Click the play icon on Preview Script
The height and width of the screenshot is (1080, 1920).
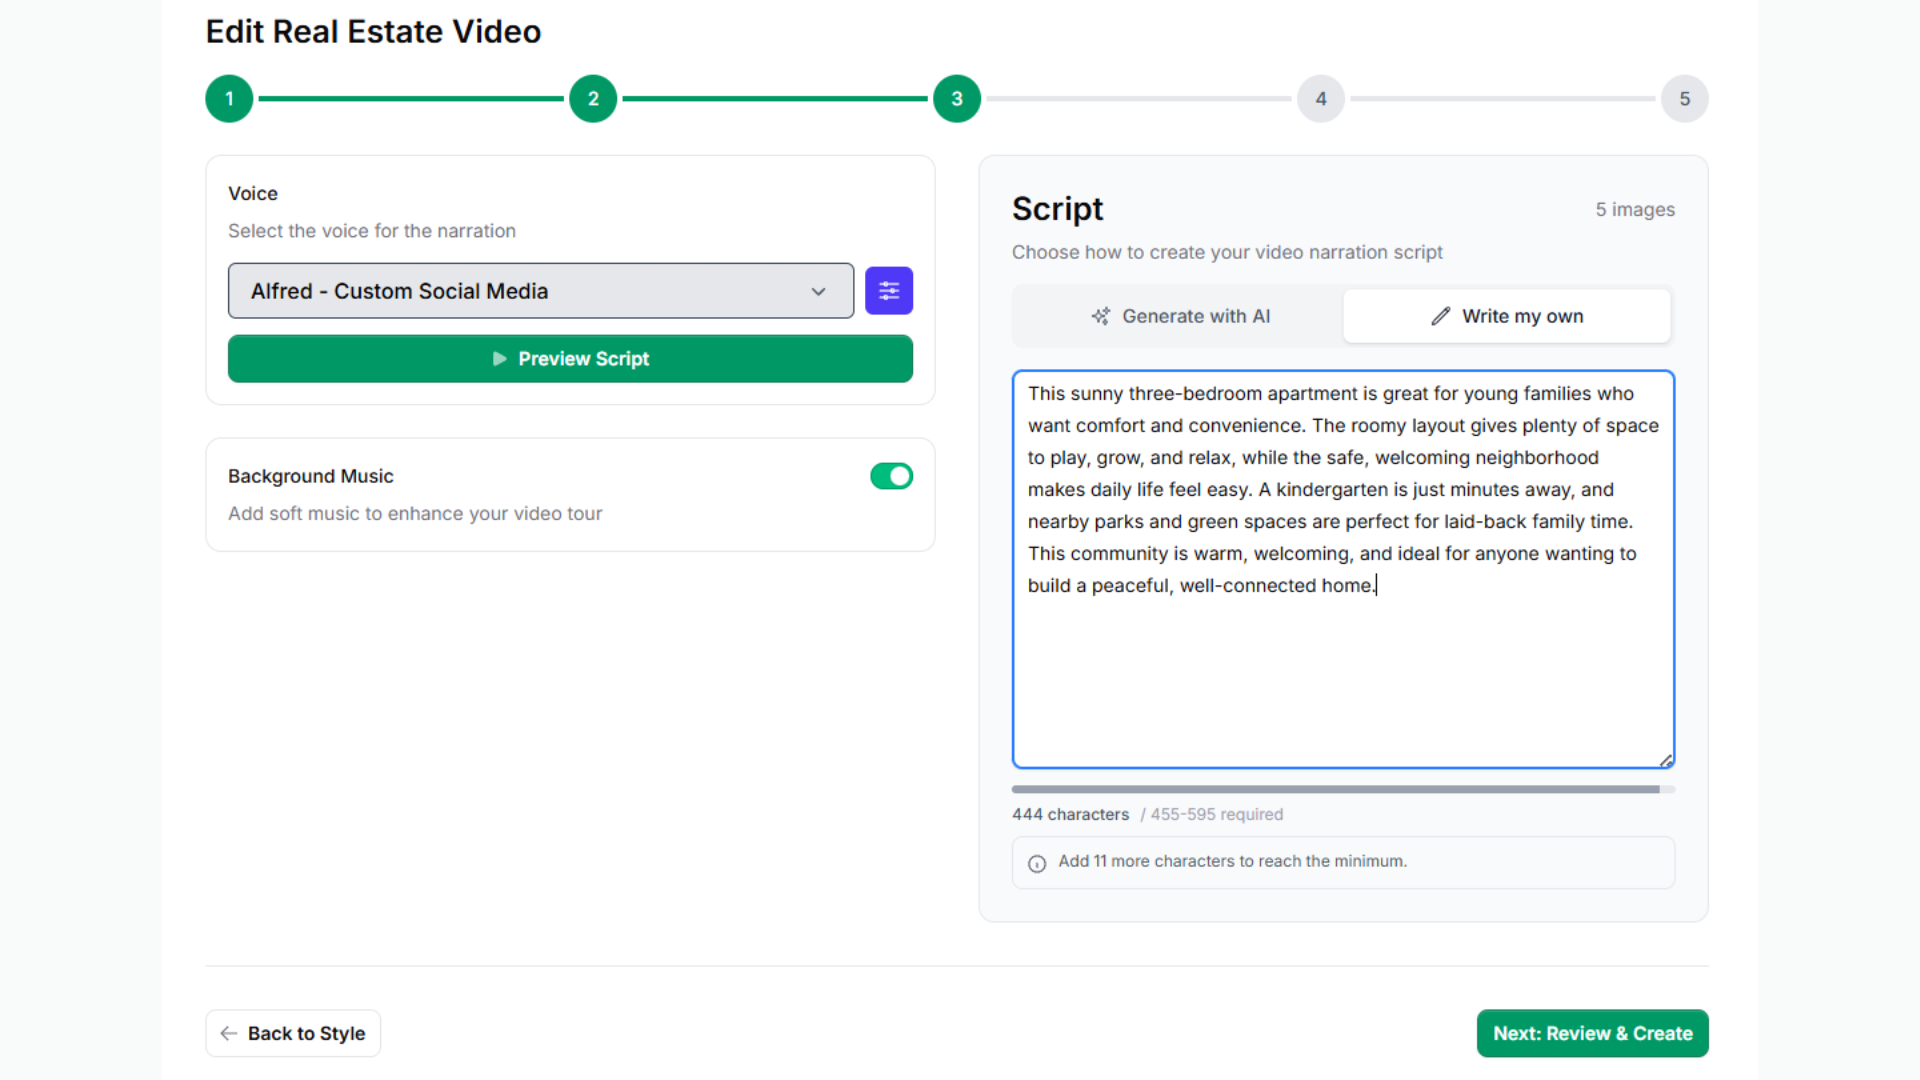click(500, 358)
